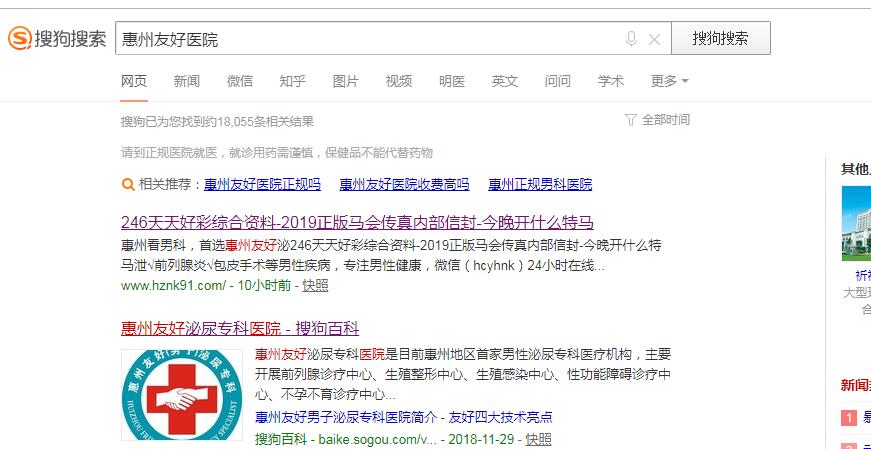Open related suggestion 惠州友好医院收费高吗
Screen dimensions: 871x449
[404, 184]
